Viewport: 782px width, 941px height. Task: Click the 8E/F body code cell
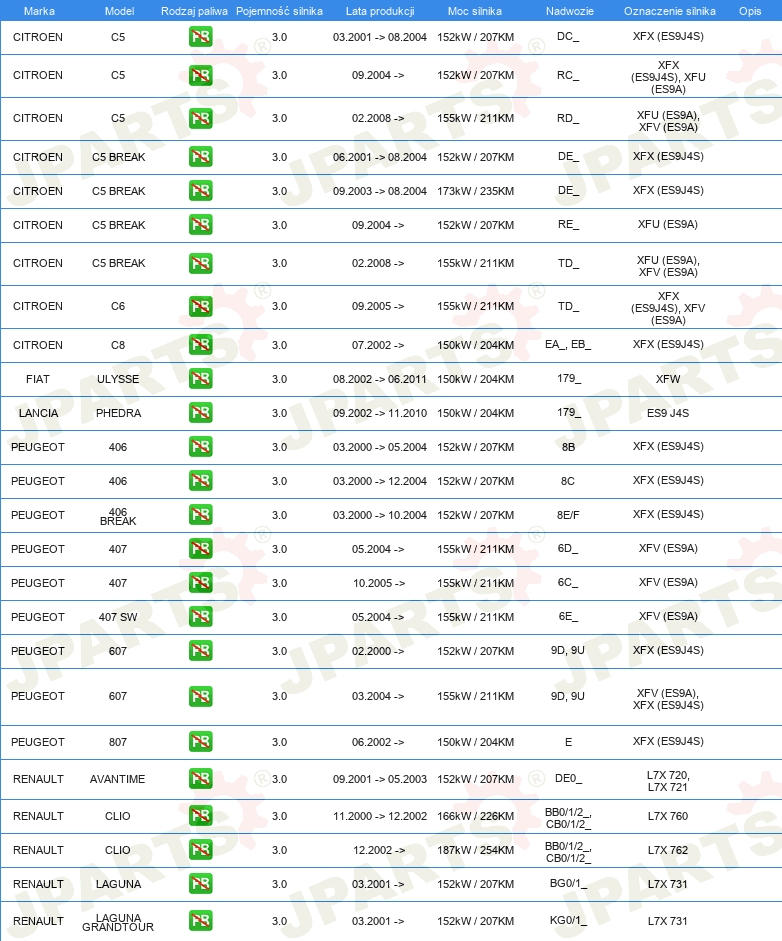click(568, 516)
